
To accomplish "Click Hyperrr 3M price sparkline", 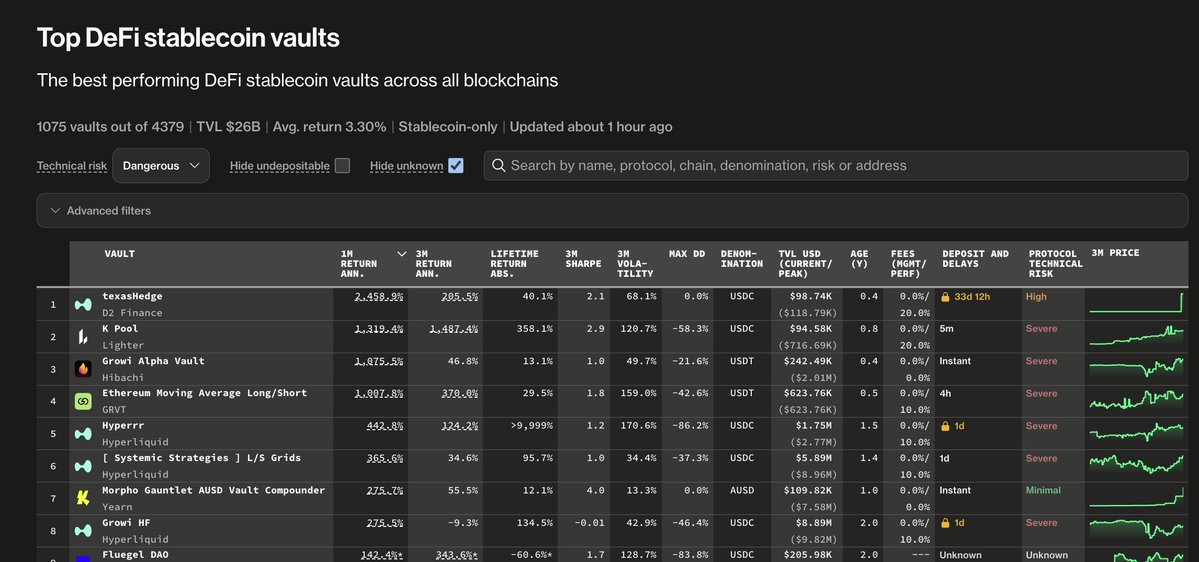I will pyautogui.click(x=1136, y=433).
